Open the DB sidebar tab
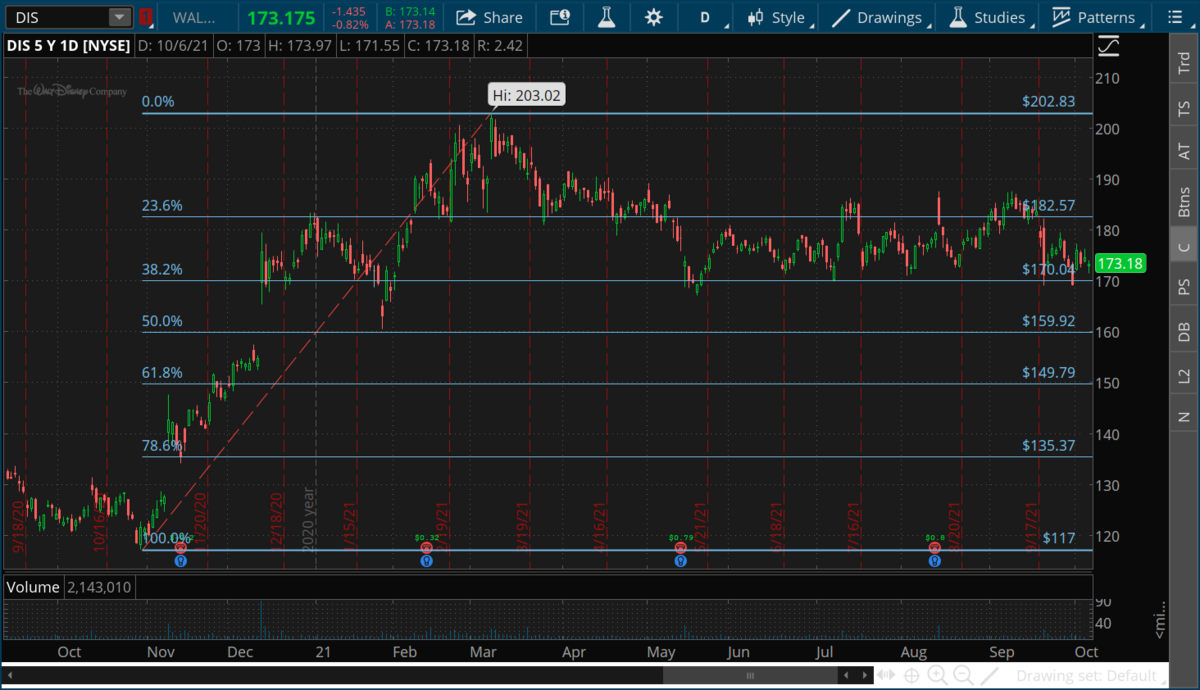This screenshot has width=1200, height=690. click(x=1184, y=332)
